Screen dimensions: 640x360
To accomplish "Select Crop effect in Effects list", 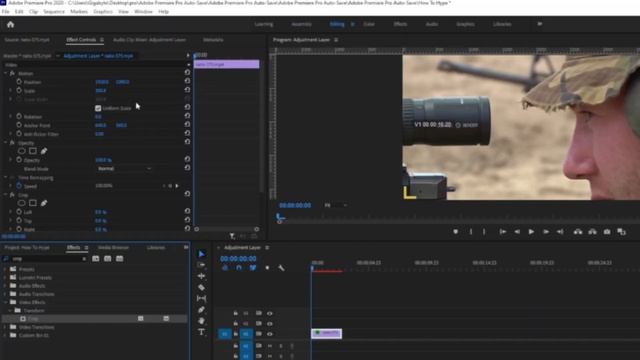I will [95, 319].
